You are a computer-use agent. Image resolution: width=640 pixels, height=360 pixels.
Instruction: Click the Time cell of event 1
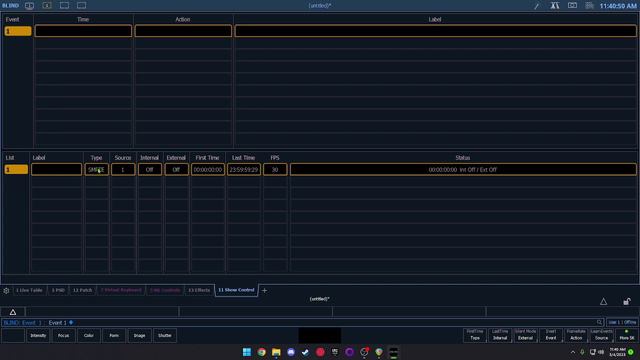pos(83,31)
